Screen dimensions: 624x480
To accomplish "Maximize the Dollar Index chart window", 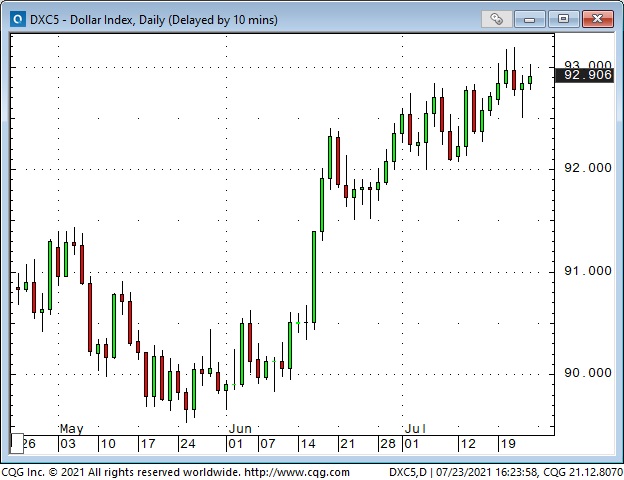I will point(563,19).
